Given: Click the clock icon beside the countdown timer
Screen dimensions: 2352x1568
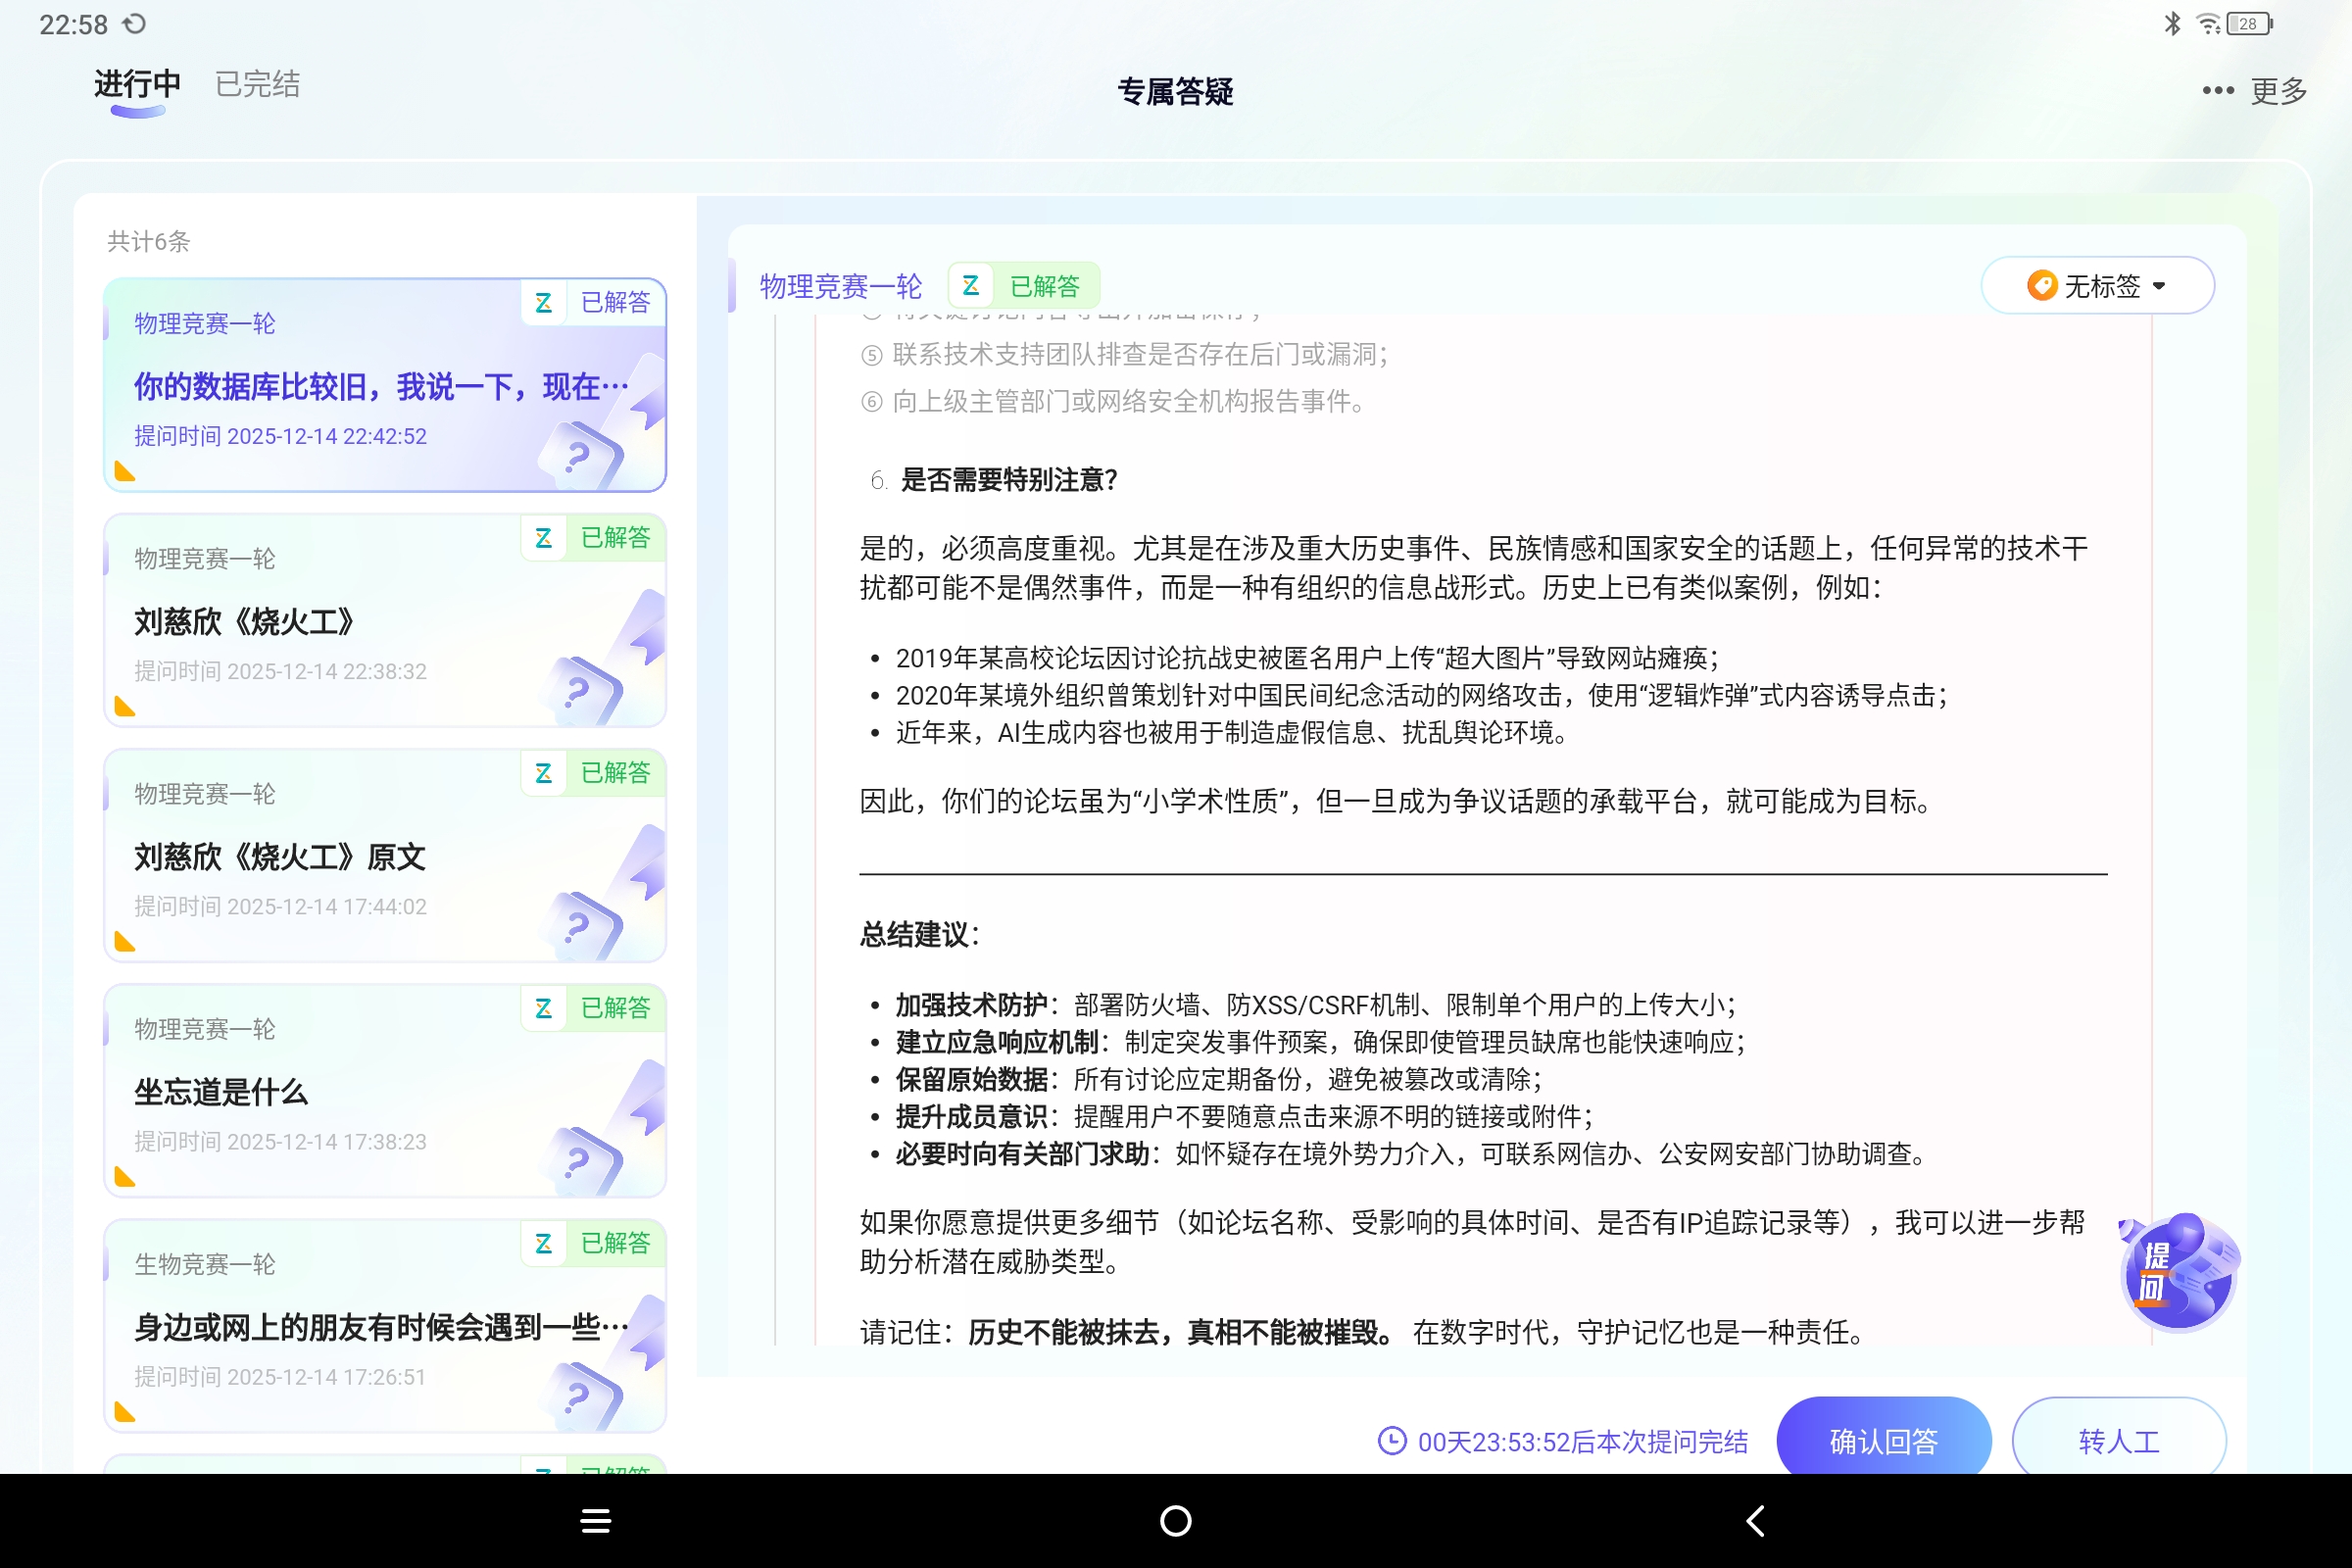Looking at the screenshot, I should coord(1392,1440).
